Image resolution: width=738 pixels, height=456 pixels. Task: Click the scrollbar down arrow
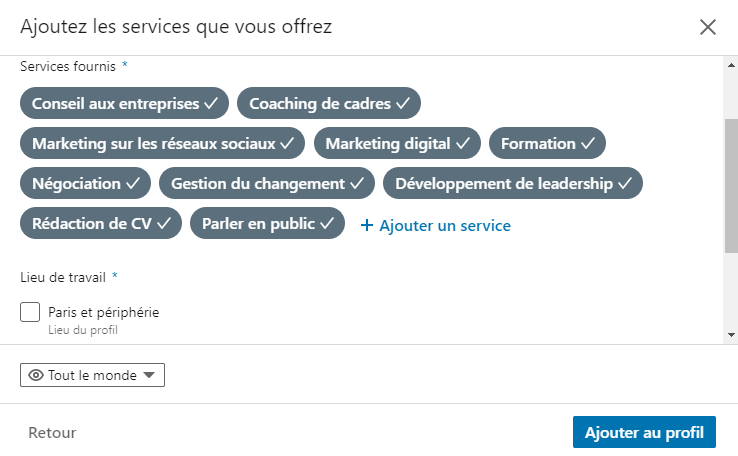tap(731, 335)
